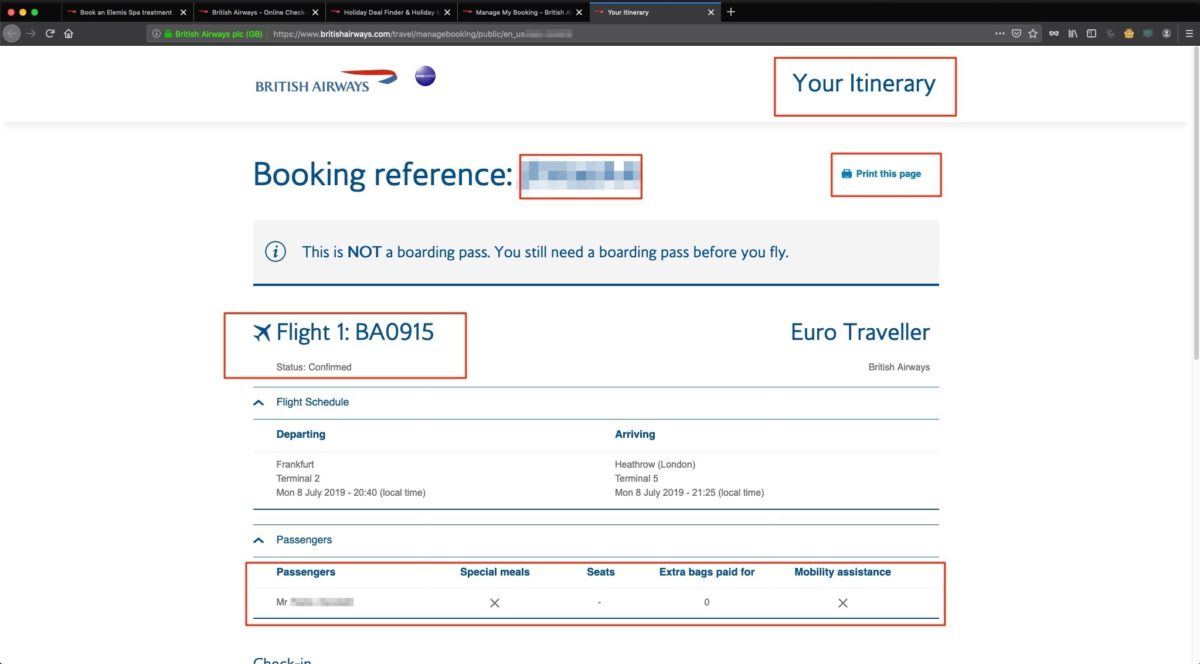Open page actions via the ellipsis icon
This screenshot has width=1200, height=664.
1000,33
